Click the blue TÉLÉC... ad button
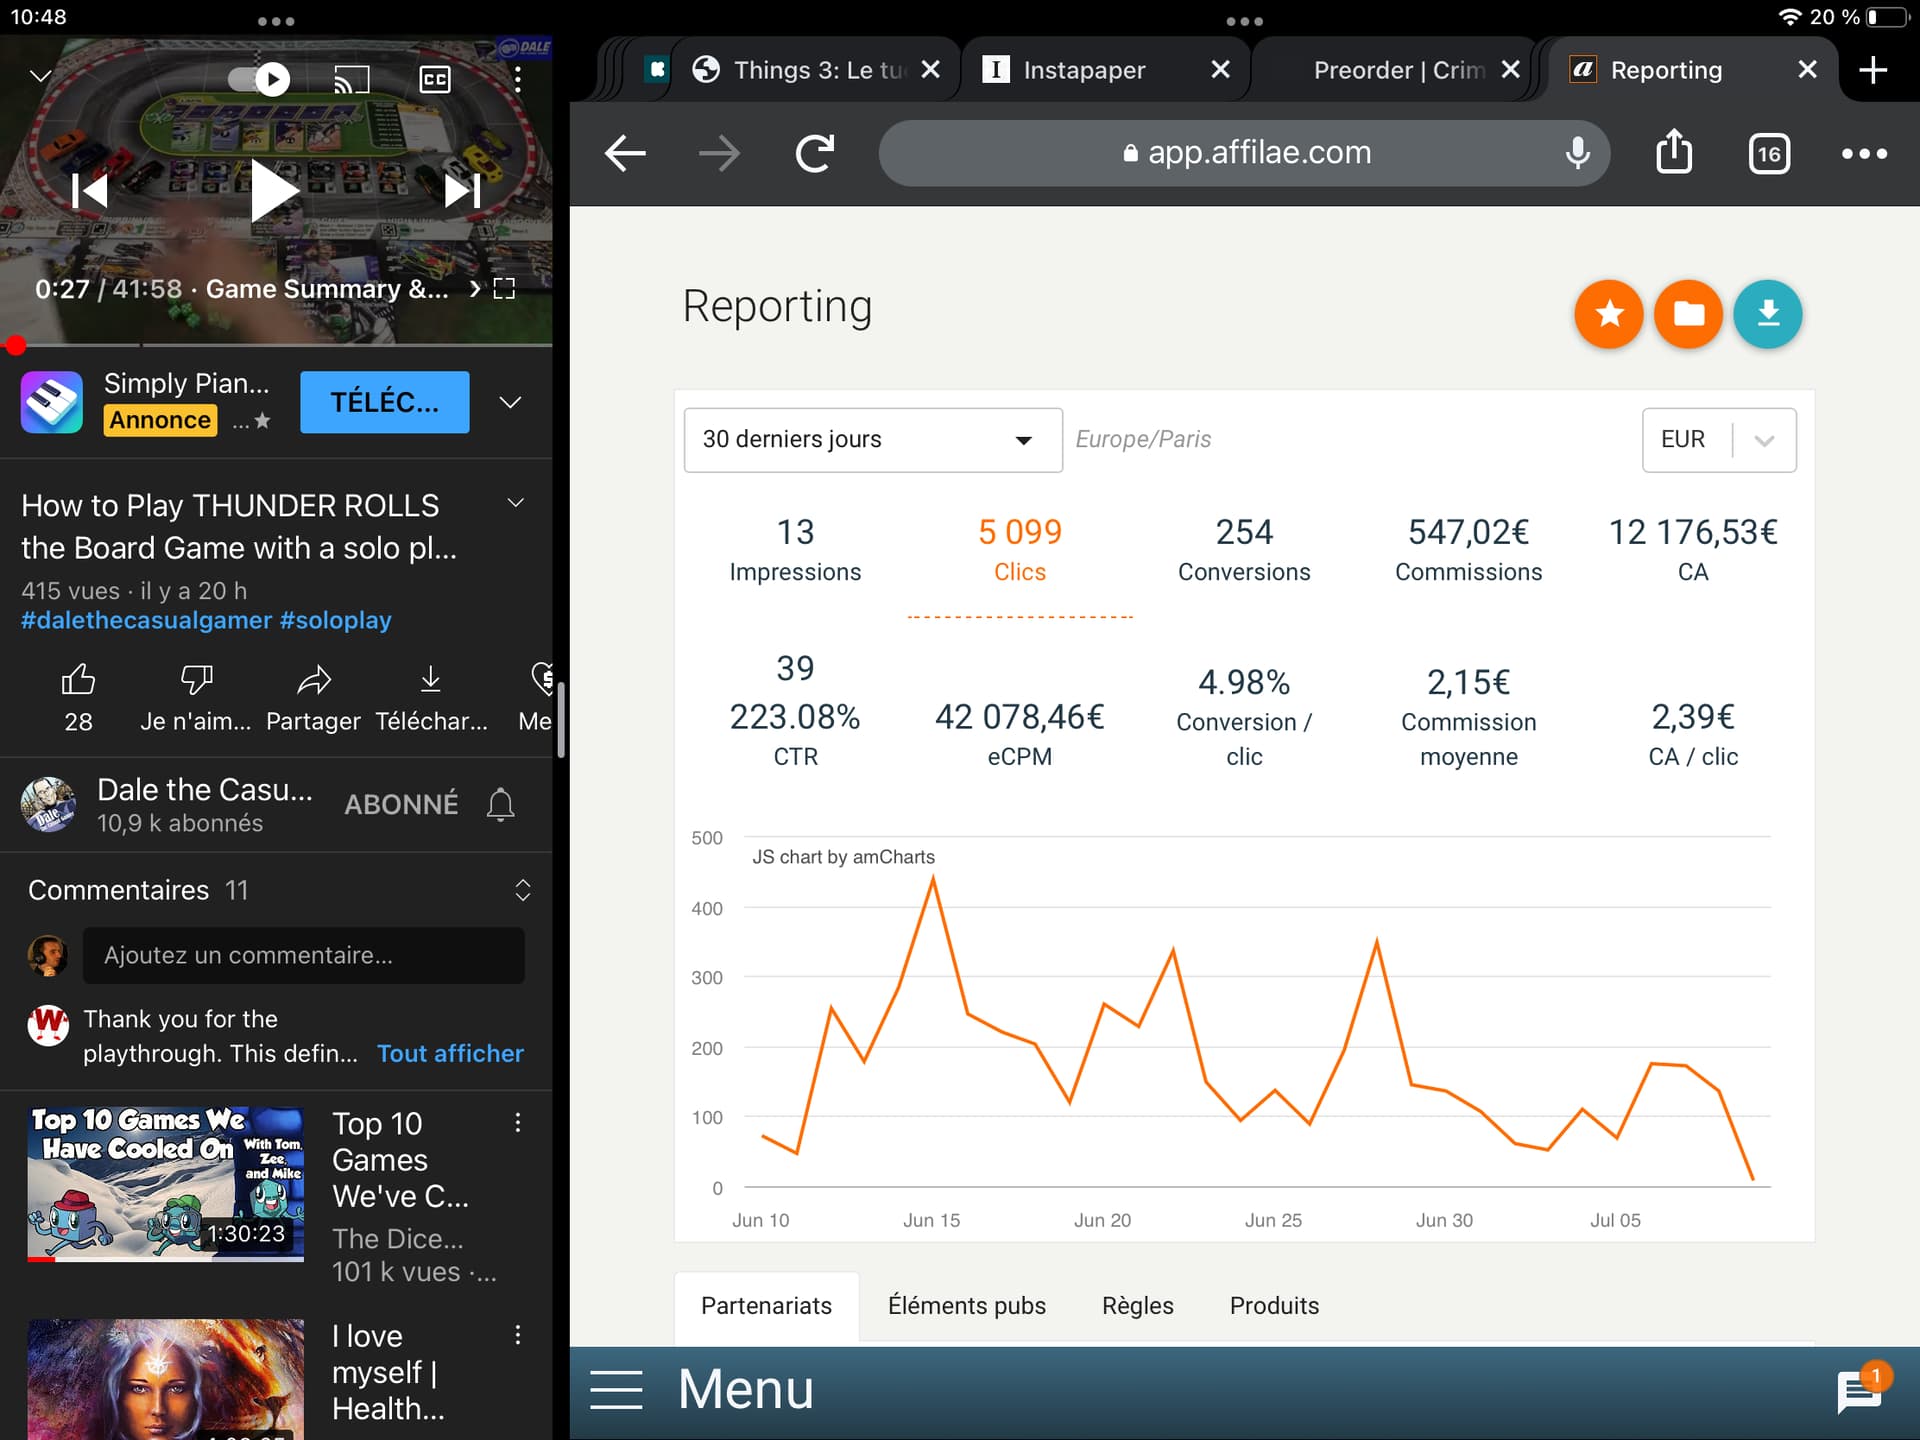This screenshot has height=1440, width=1920. point(384,402)
